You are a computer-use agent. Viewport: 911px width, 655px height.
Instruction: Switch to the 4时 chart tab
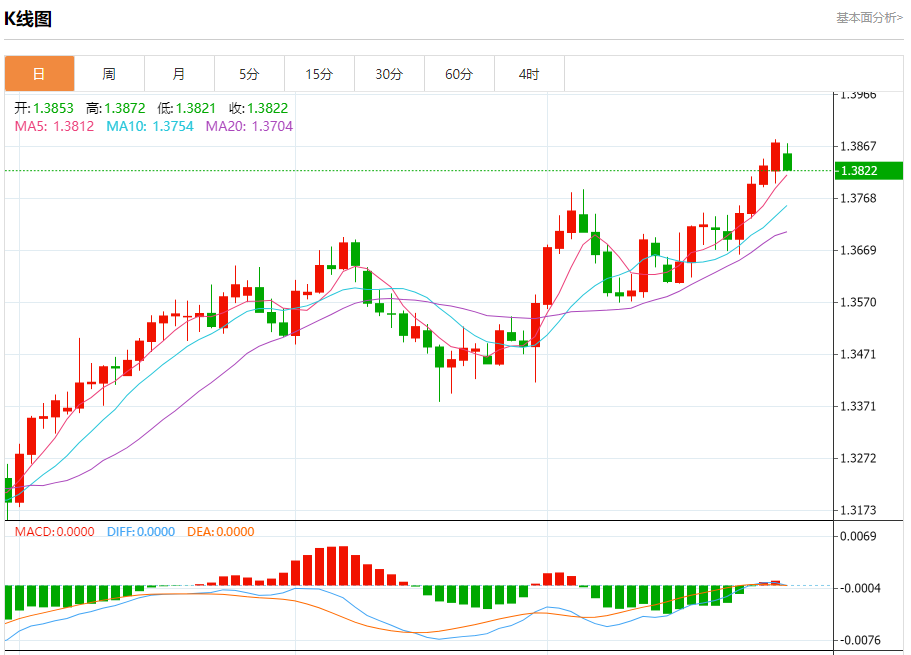pos(529,74)
